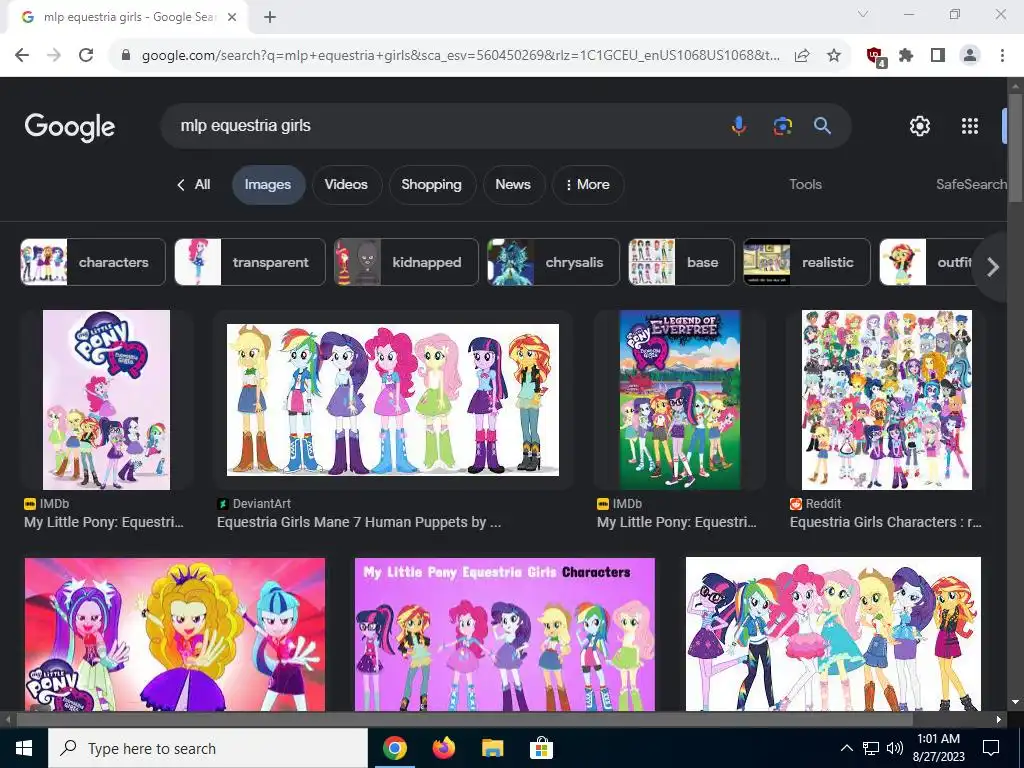Open the first IMDb pink poster thumbnail
Image resolution: width=1024 pixels, height=768 pixels.
pos(106,400)
